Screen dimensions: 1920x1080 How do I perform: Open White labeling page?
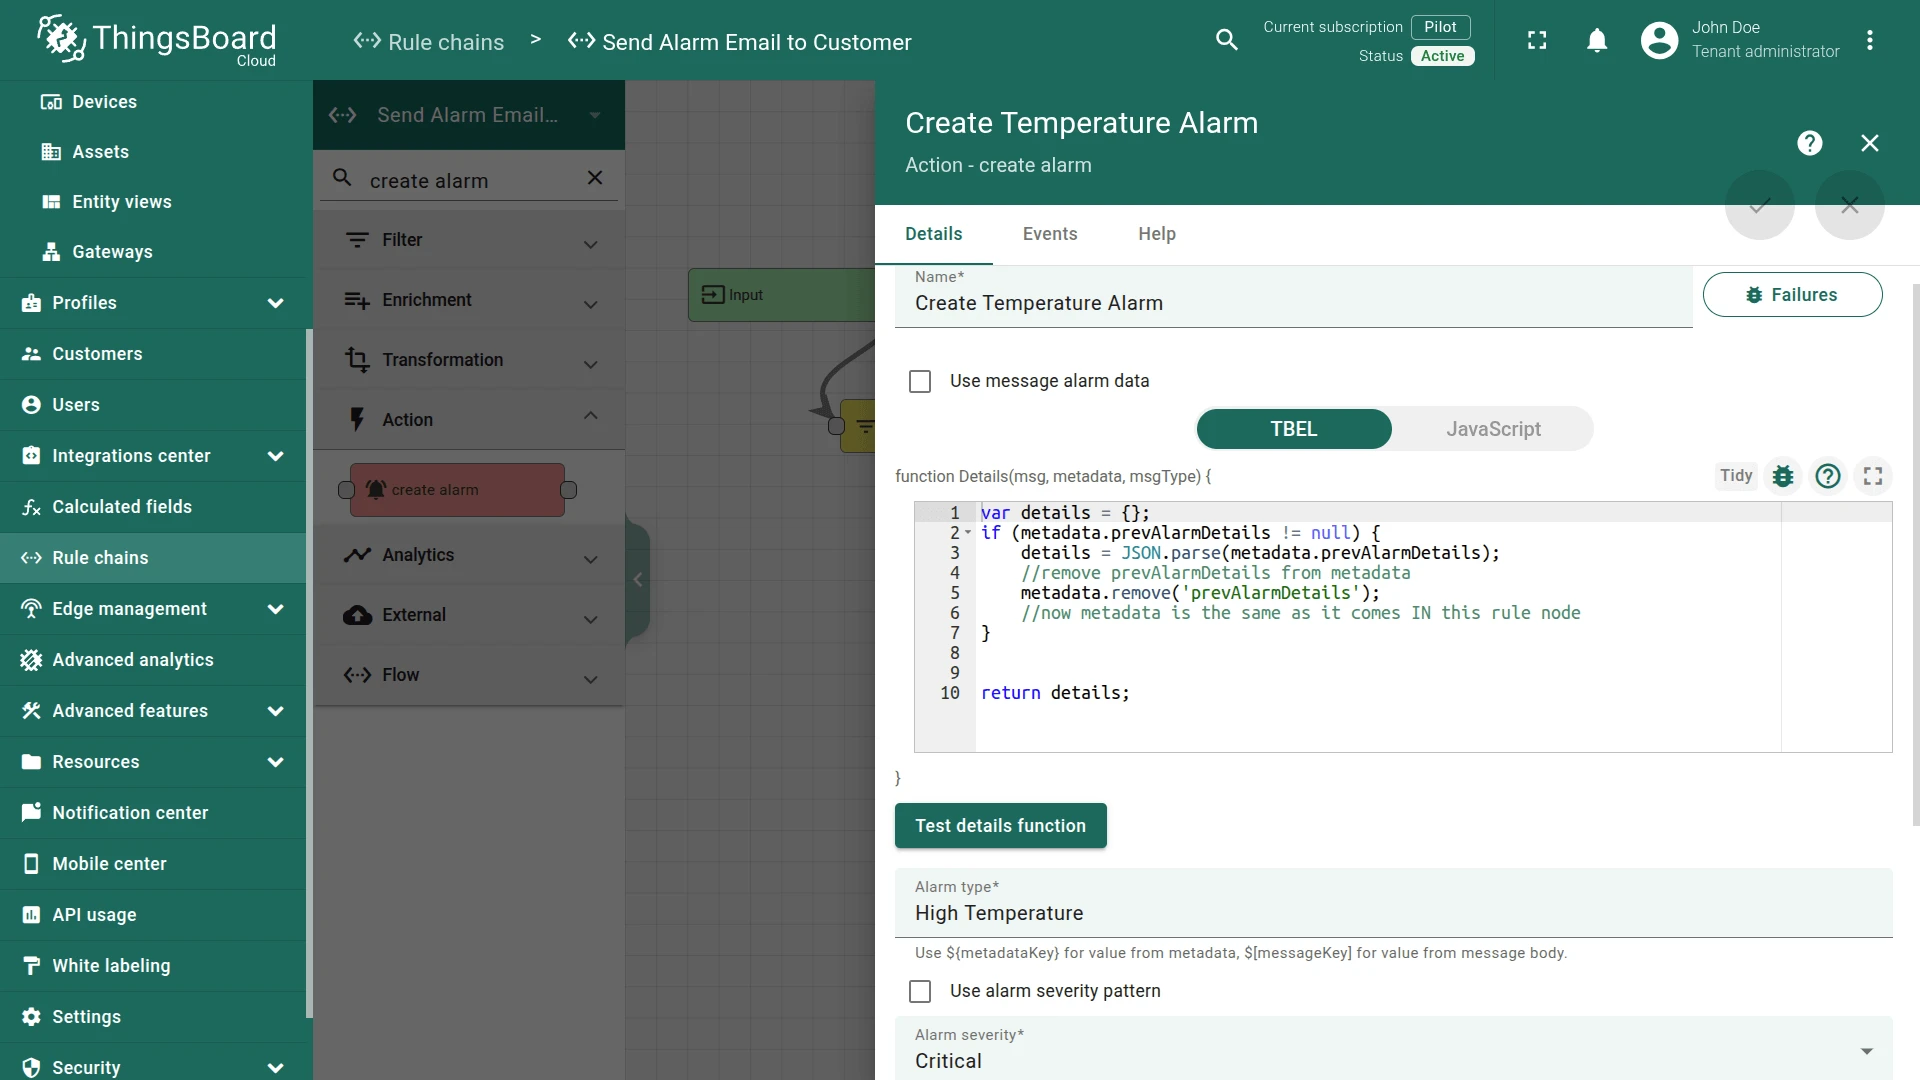click(x=153, y=966)
